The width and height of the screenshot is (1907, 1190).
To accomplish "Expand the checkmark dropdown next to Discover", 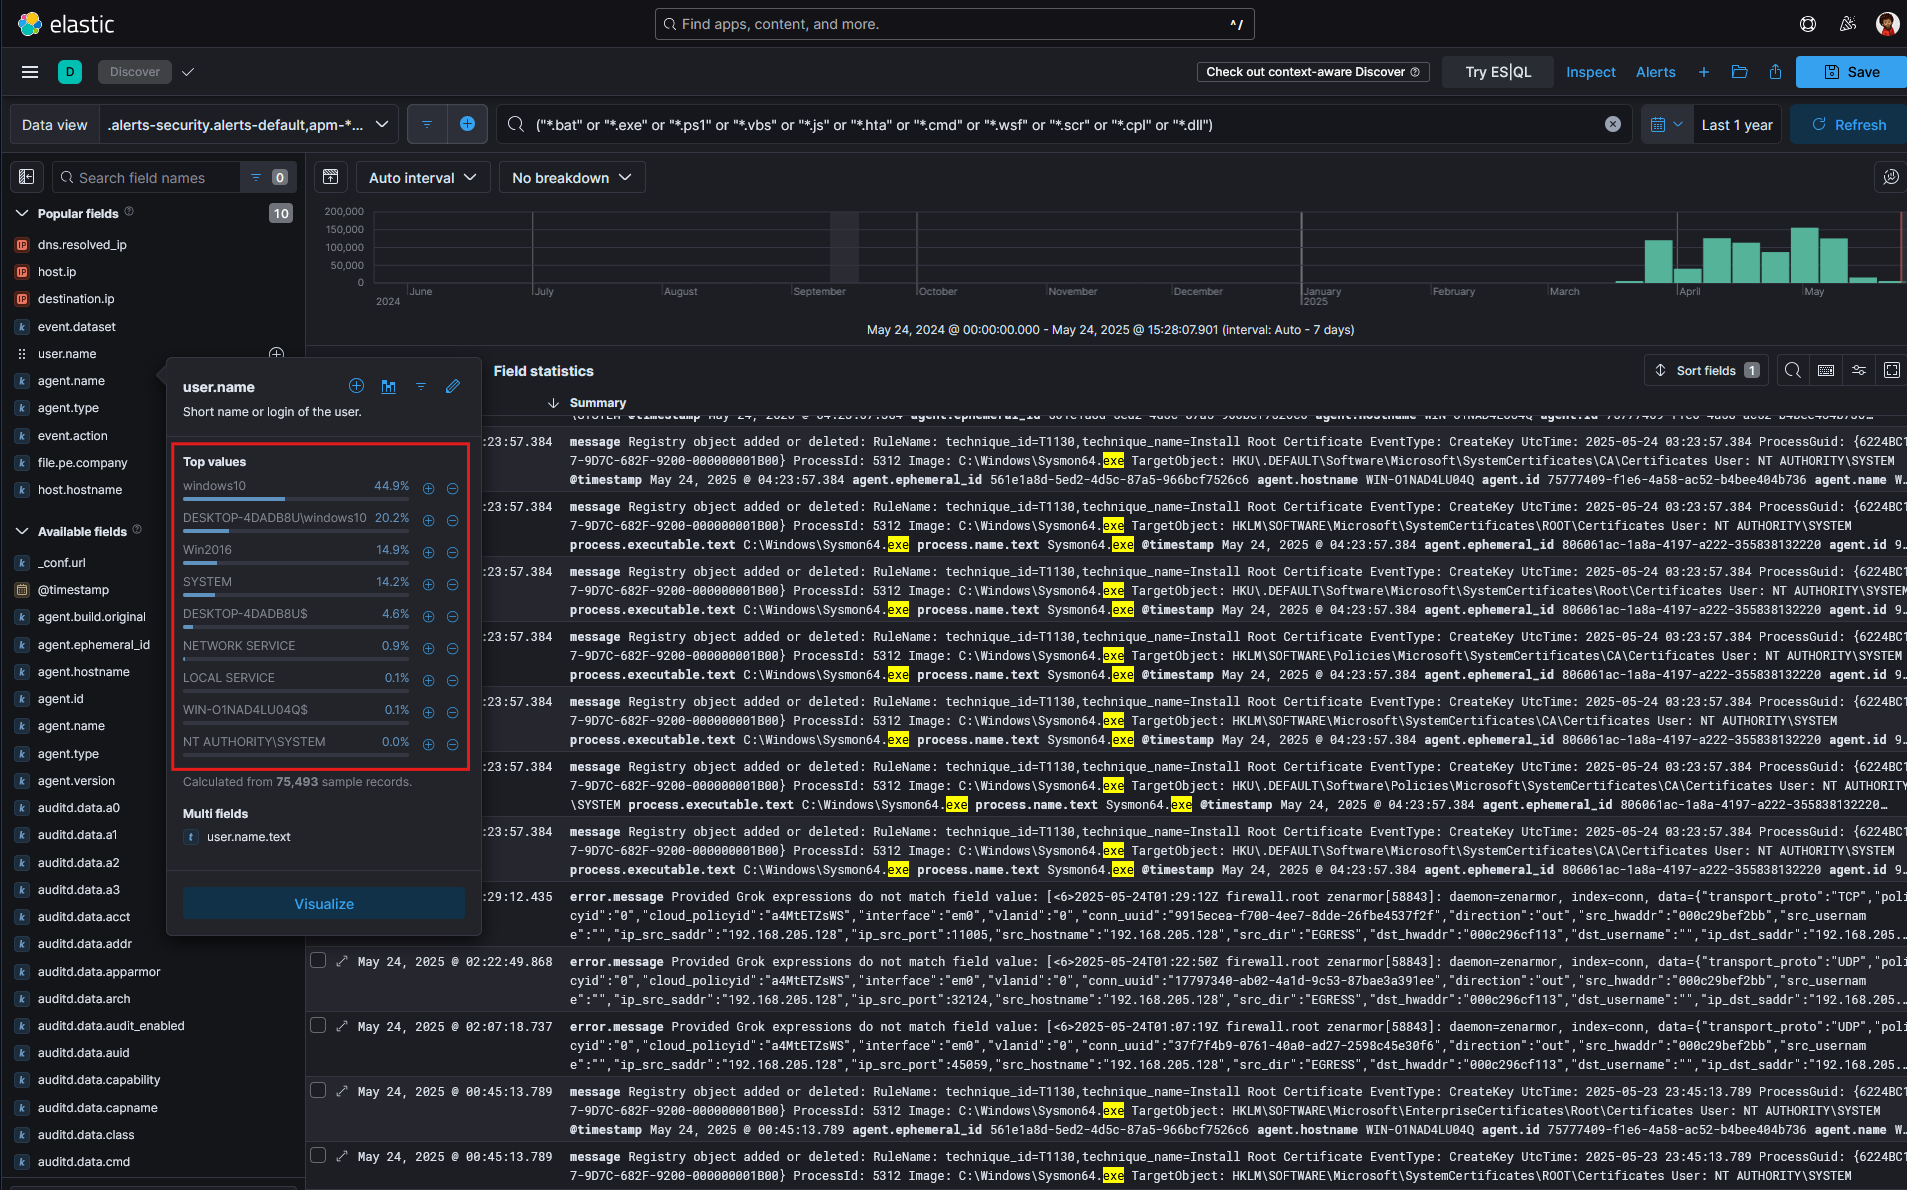I will [x=188, y=72].
